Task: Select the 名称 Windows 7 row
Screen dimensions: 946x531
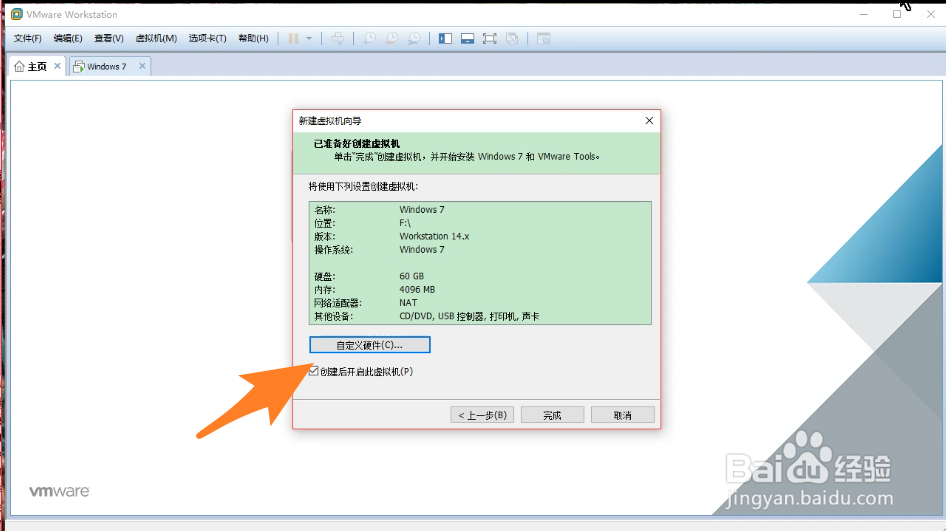Action: pos(480,209)
